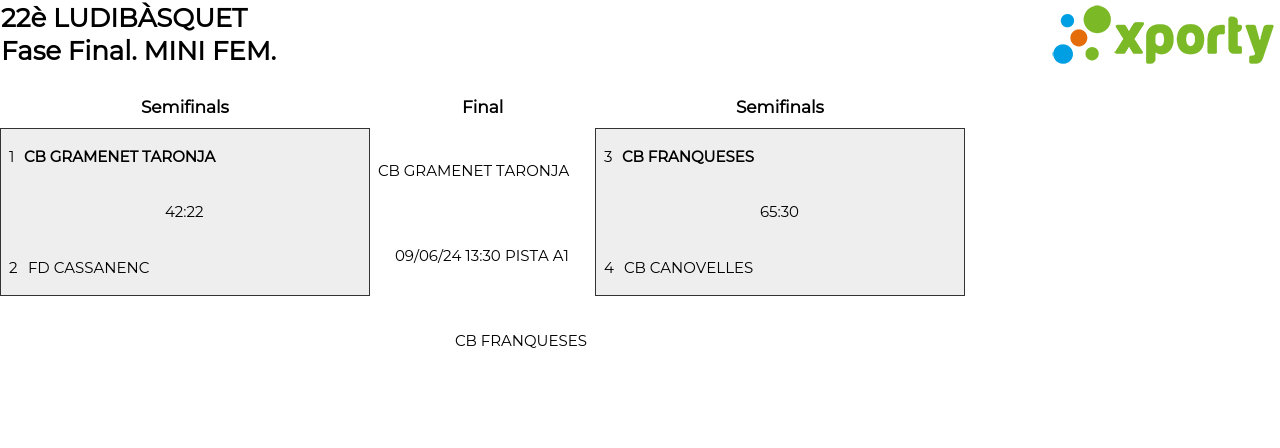Viewport: 1280px width, 448px height.
Task: Click the 22è LUDIBÀSQUET tournament title
Action: click(125, 18)
